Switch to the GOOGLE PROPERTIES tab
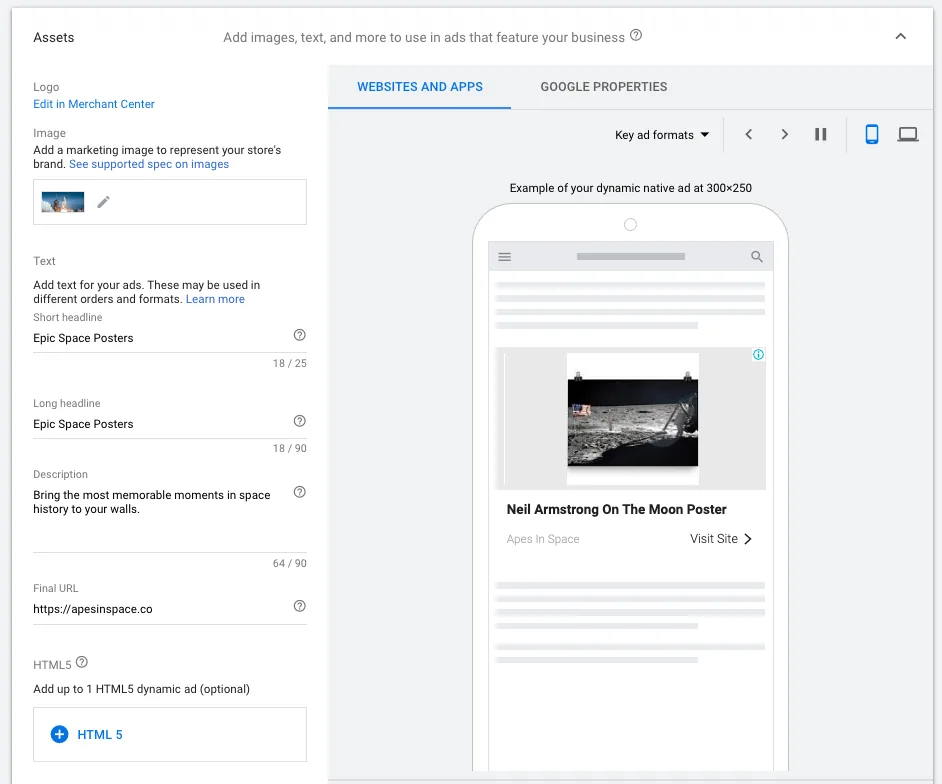Screen dimensions: 942x784 point(604,87)
